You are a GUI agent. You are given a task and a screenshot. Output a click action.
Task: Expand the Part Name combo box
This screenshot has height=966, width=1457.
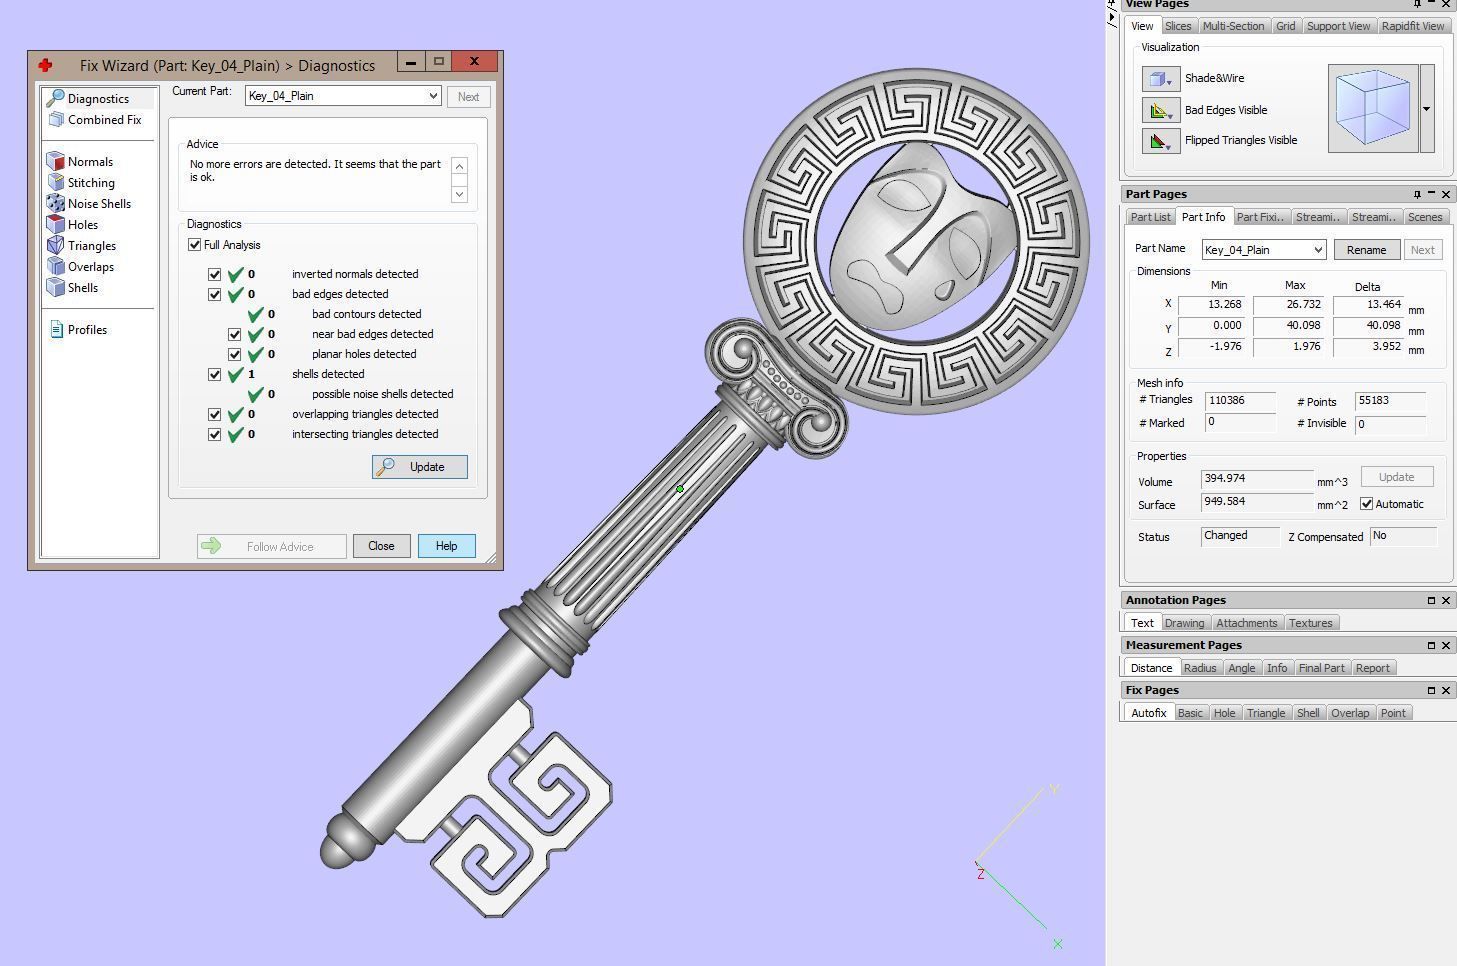[x=1317, y=250]
